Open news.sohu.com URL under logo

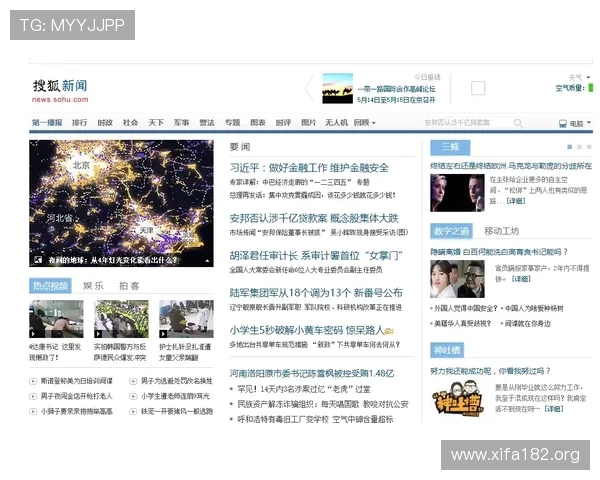tap(60, 100)
